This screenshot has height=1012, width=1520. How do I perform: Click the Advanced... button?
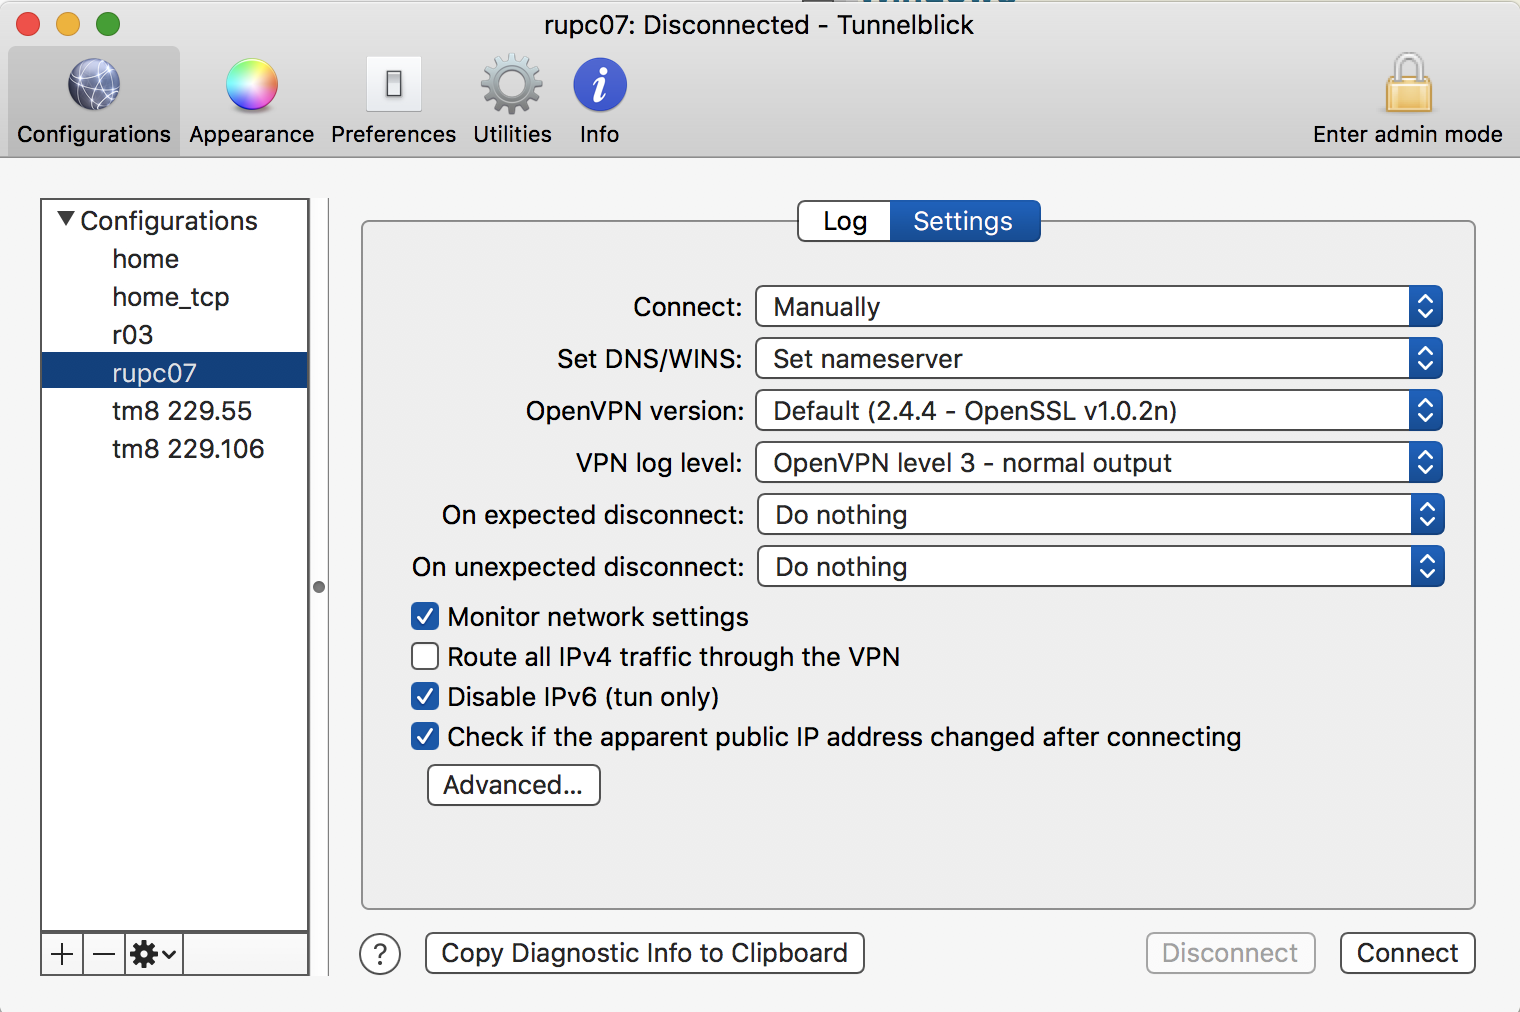pos(514,785)
